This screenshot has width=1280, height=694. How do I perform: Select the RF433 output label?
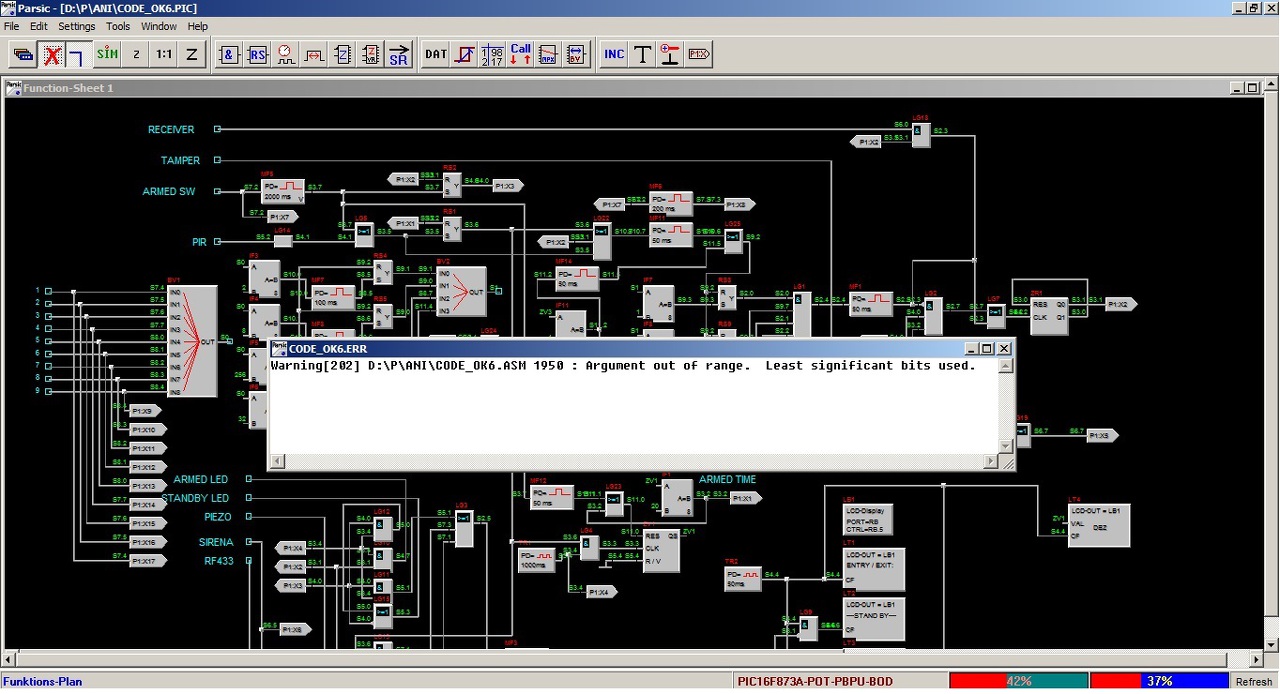click(219, 561)
